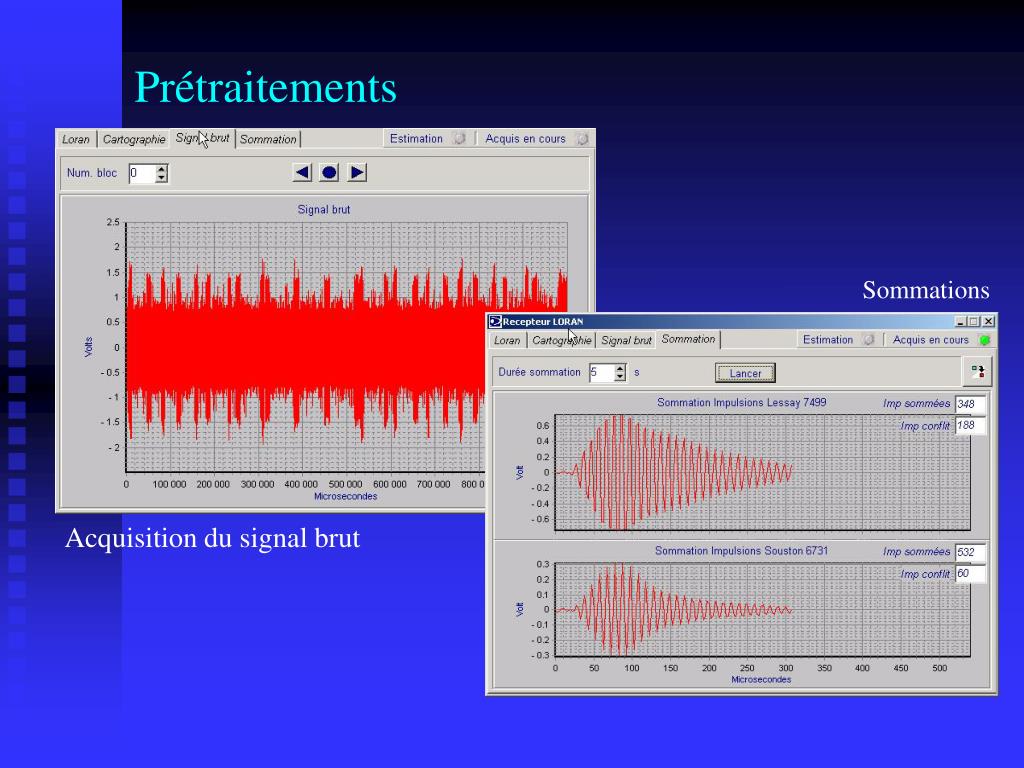The width and height of the screenshot is (1024, 768).
Task: Click the Estimation label in the Signal brut window
Action: [x=416, y=138]
